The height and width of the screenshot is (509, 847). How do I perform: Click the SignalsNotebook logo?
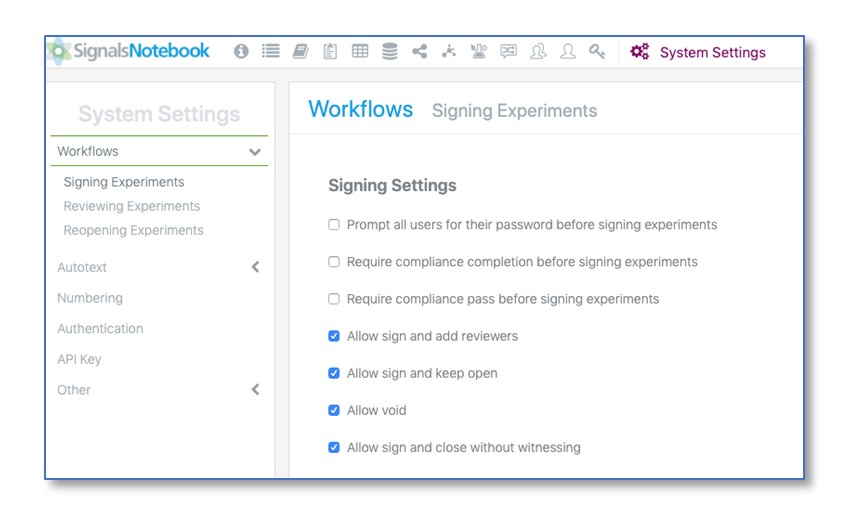[130, 52]
